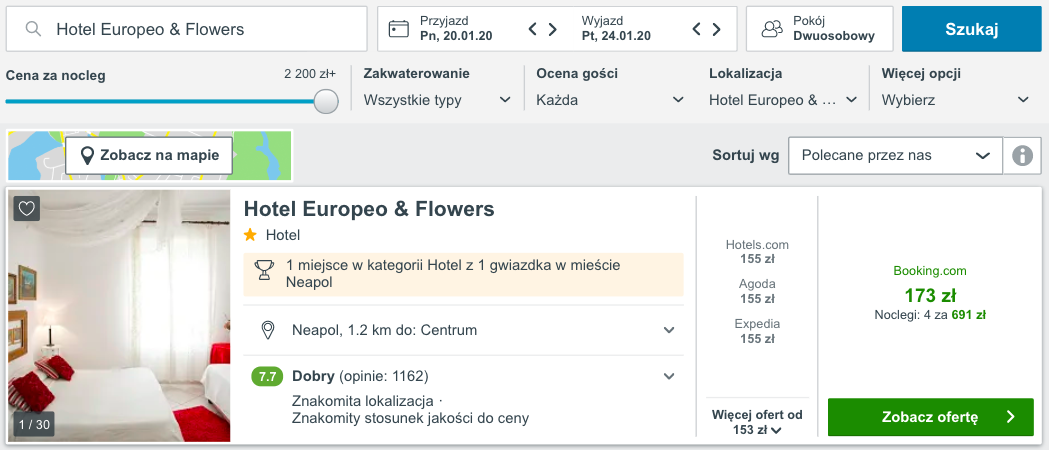Click the guests icon in Pokój selector
This screenshot has width=1049, height=450.
click(x=772, y=29)
